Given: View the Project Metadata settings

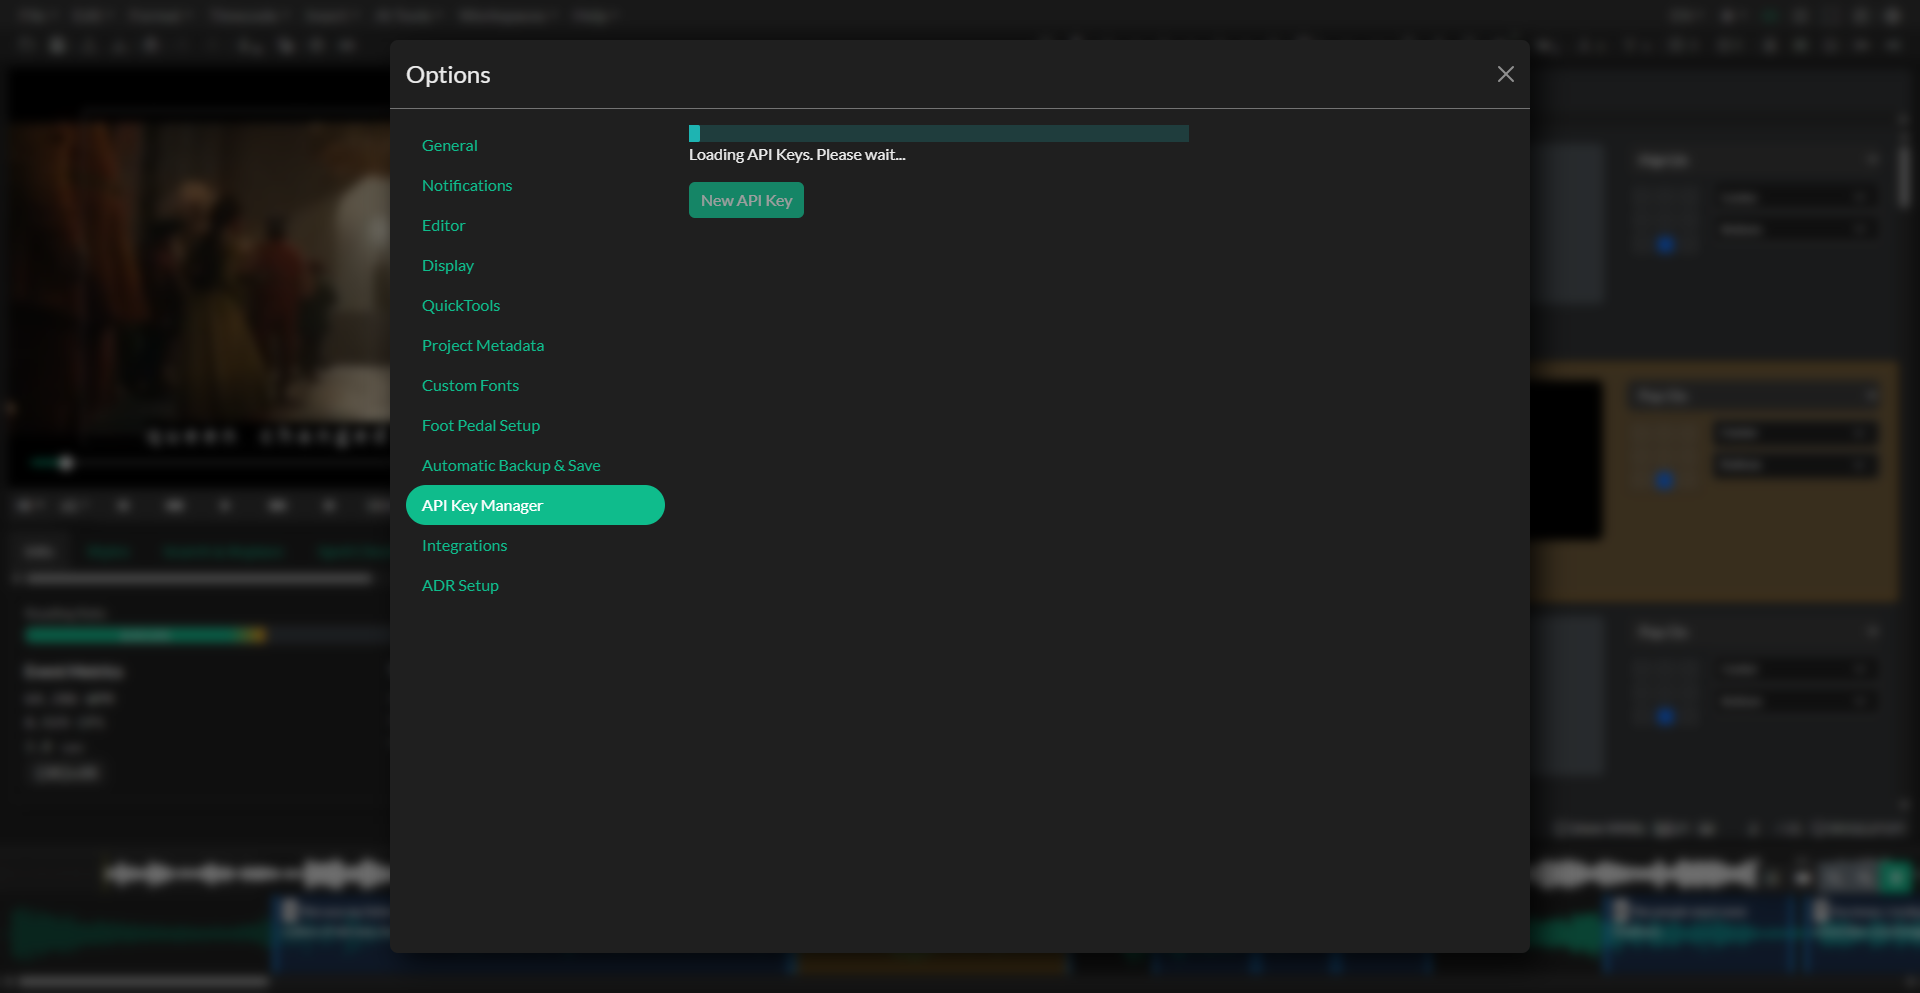Looking at the screenshot, I should (x=483, y=345).
